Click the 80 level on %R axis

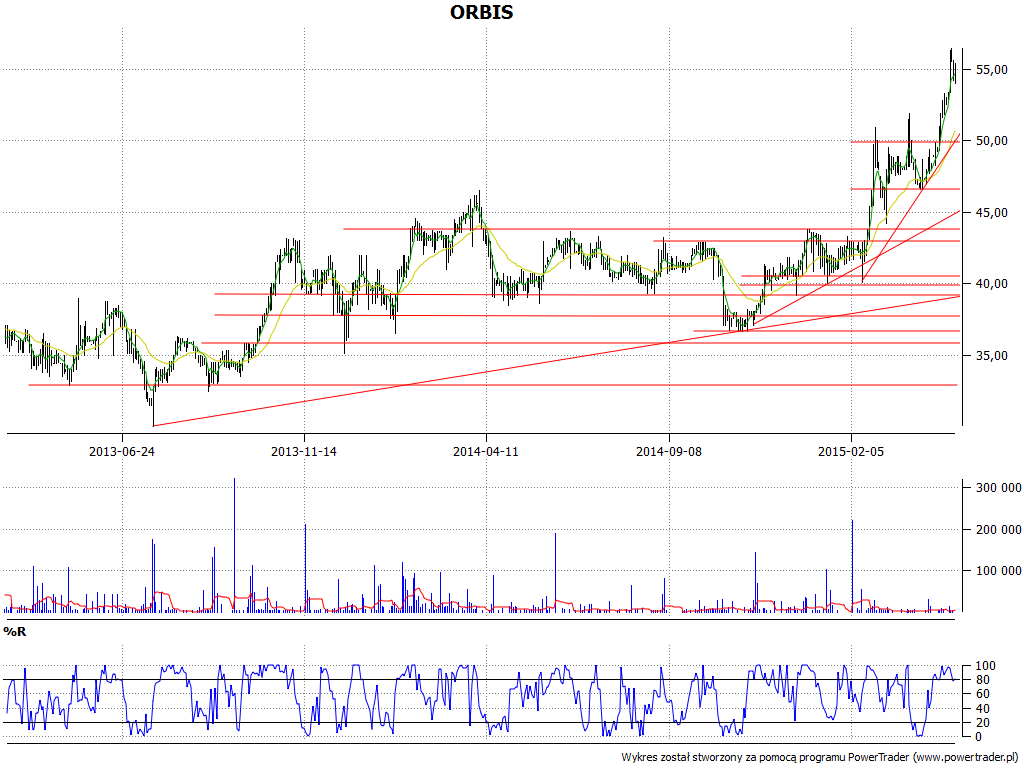[985, 680]
